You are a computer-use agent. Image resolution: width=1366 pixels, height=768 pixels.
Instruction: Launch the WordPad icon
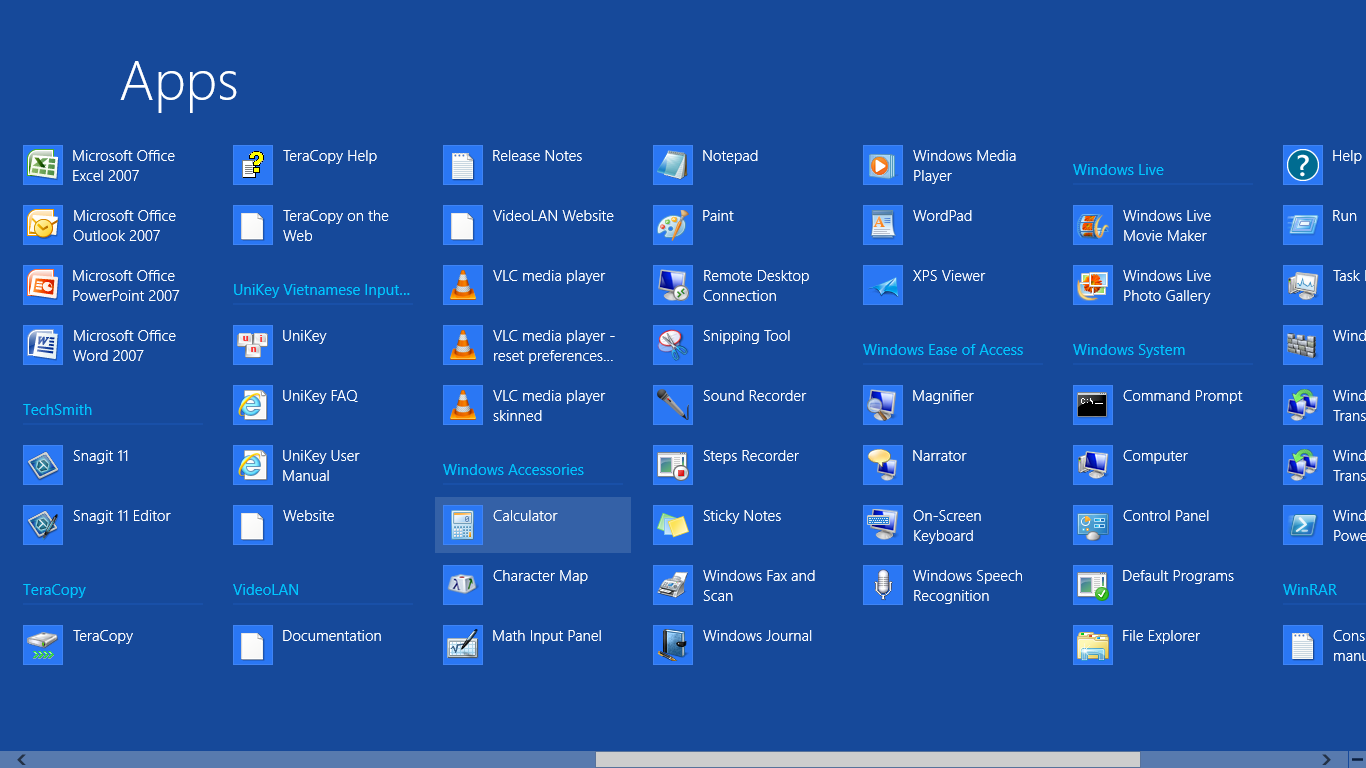click(883, 225)
